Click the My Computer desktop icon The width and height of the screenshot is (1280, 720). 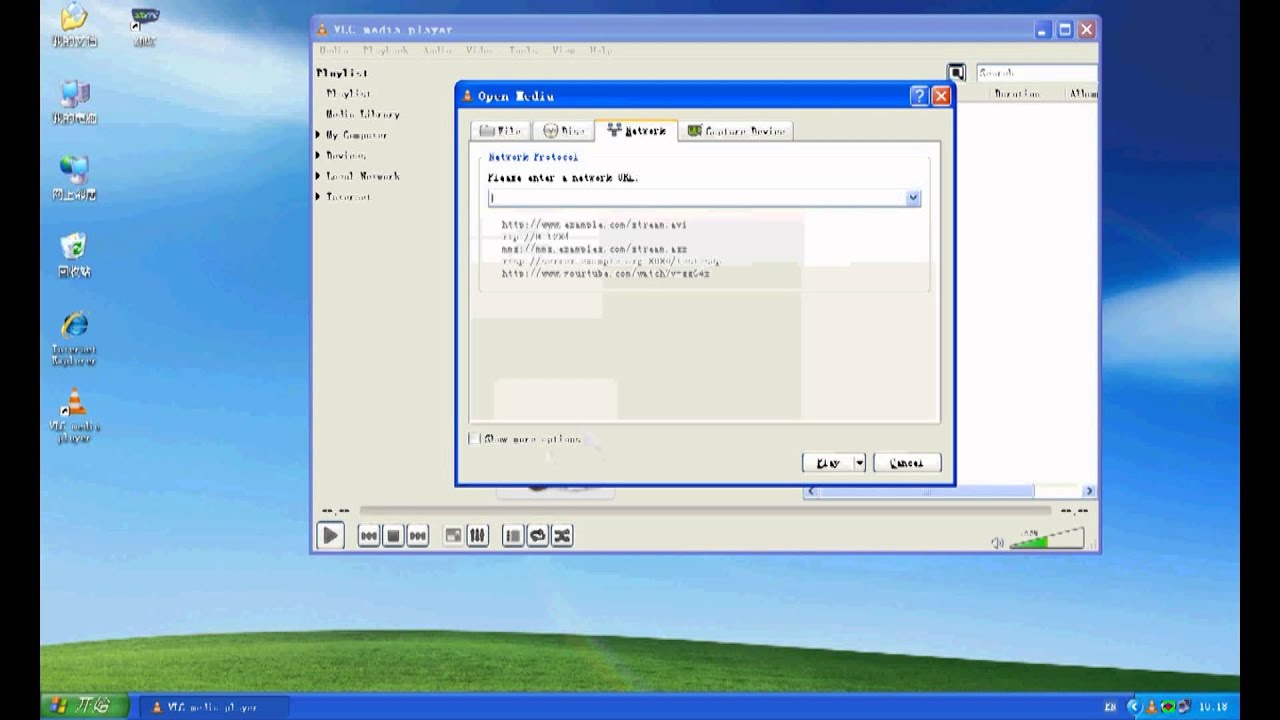pyautogui.click(x=75, y=103)
